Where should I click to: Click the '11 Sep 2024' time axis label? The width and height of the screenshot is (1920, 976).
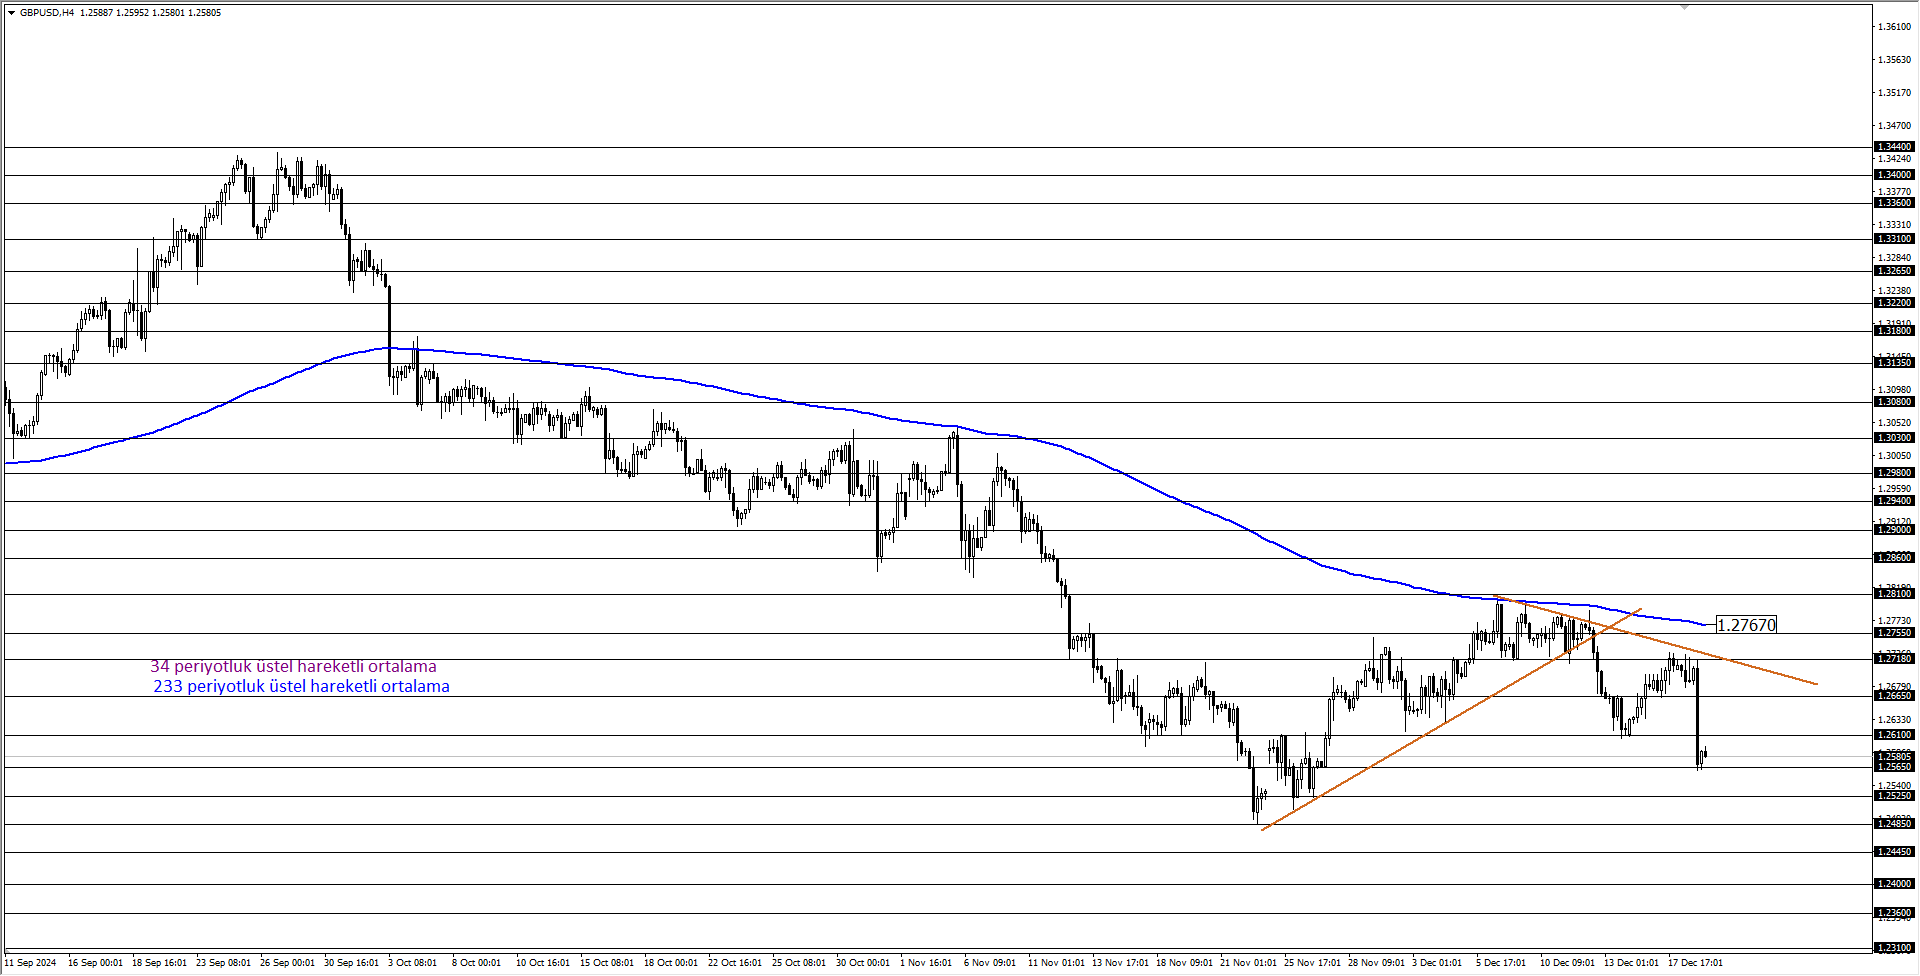click(30, 963)
